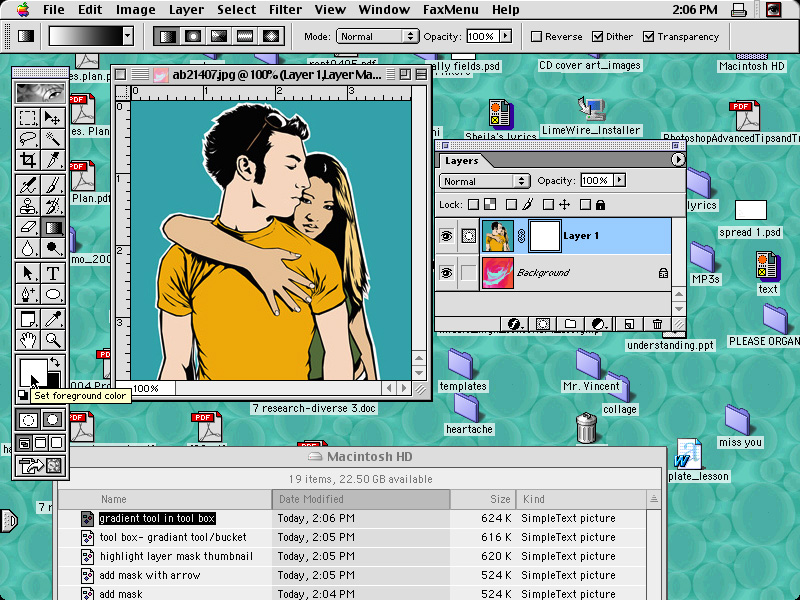Add a layer style in Layers panel
800x600 pixels.
pos(514,324)
